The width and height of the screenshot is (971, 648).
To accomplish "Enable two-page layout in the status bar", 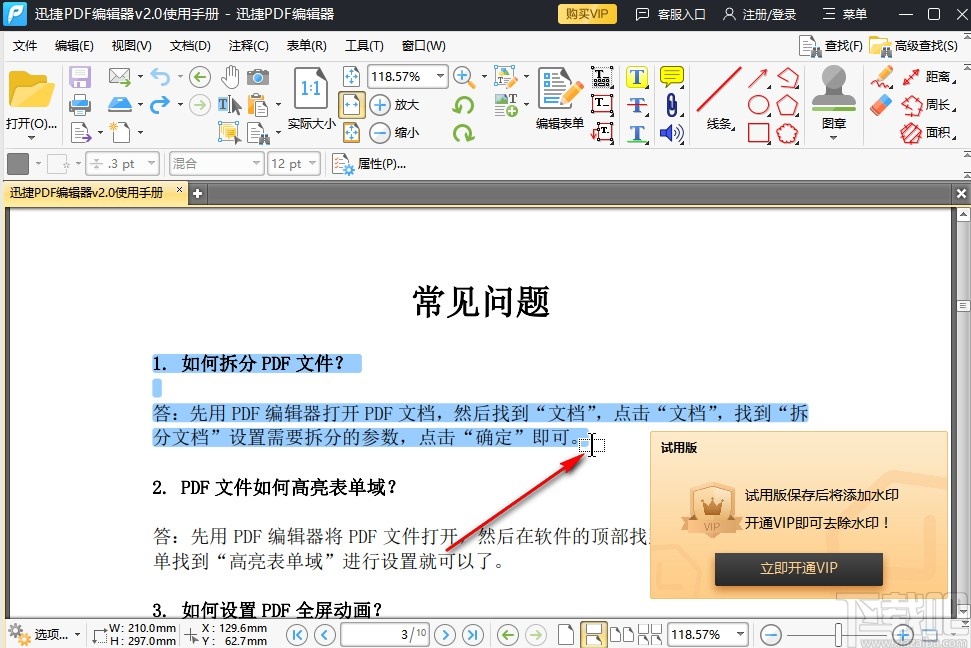I will (622, 634).
